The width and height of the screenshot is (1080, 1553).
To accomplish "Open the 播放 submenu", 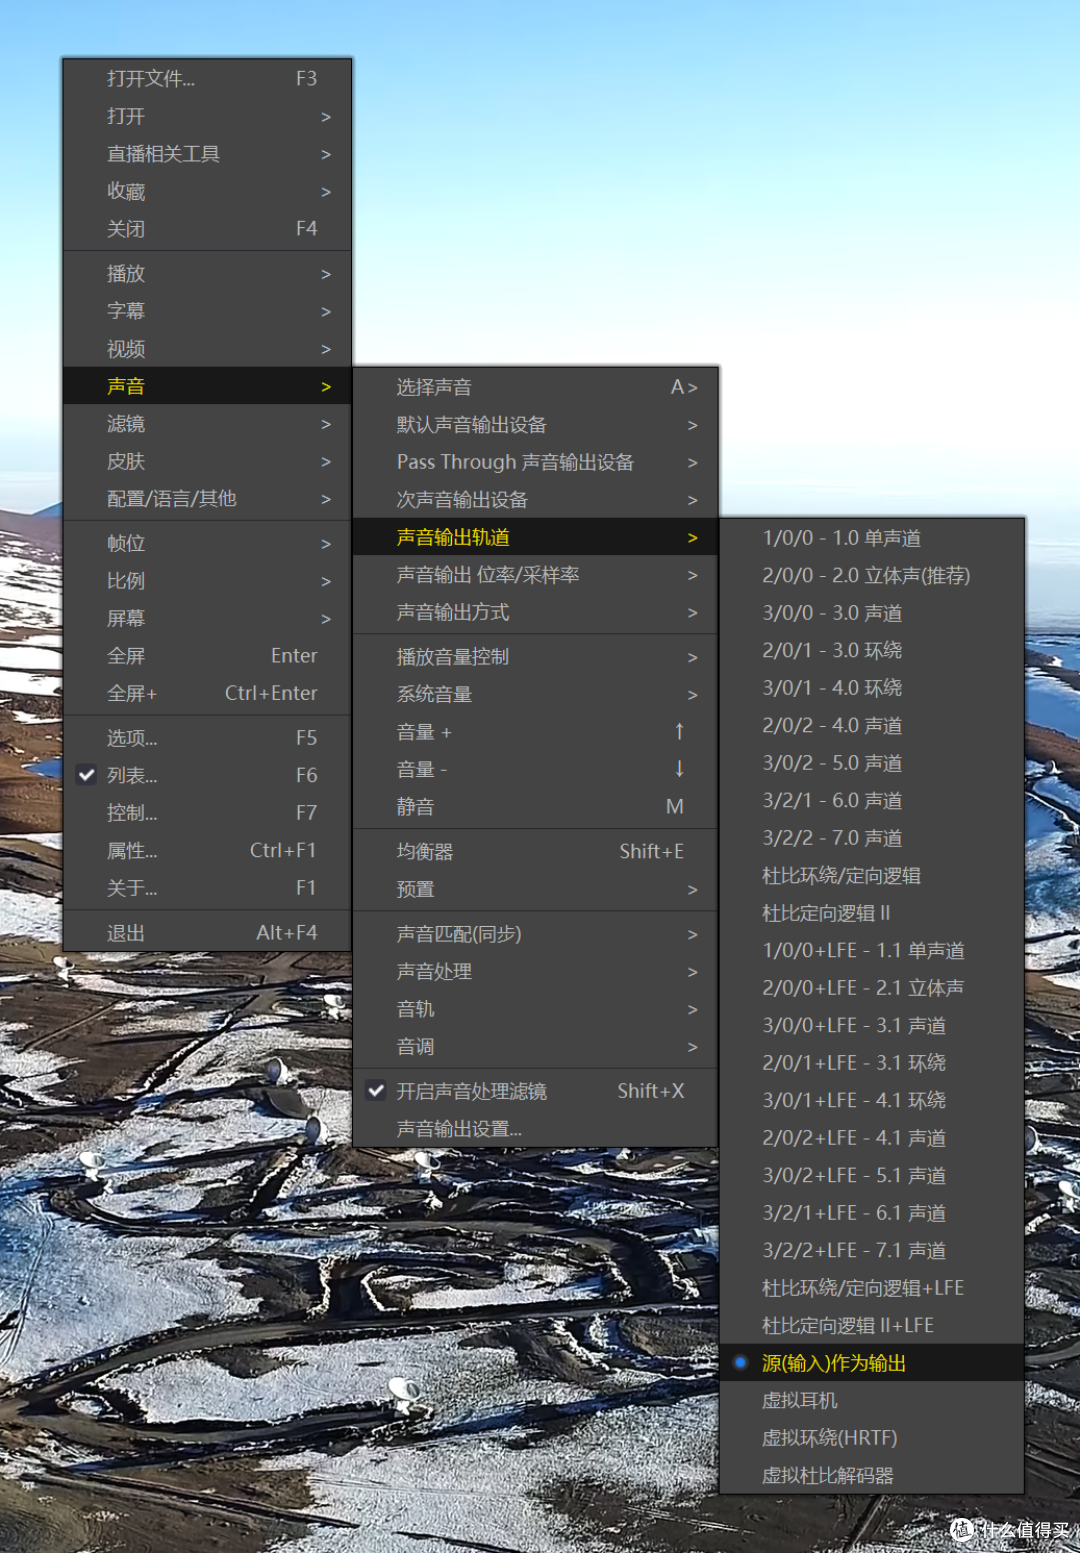I will coord(207,274).
